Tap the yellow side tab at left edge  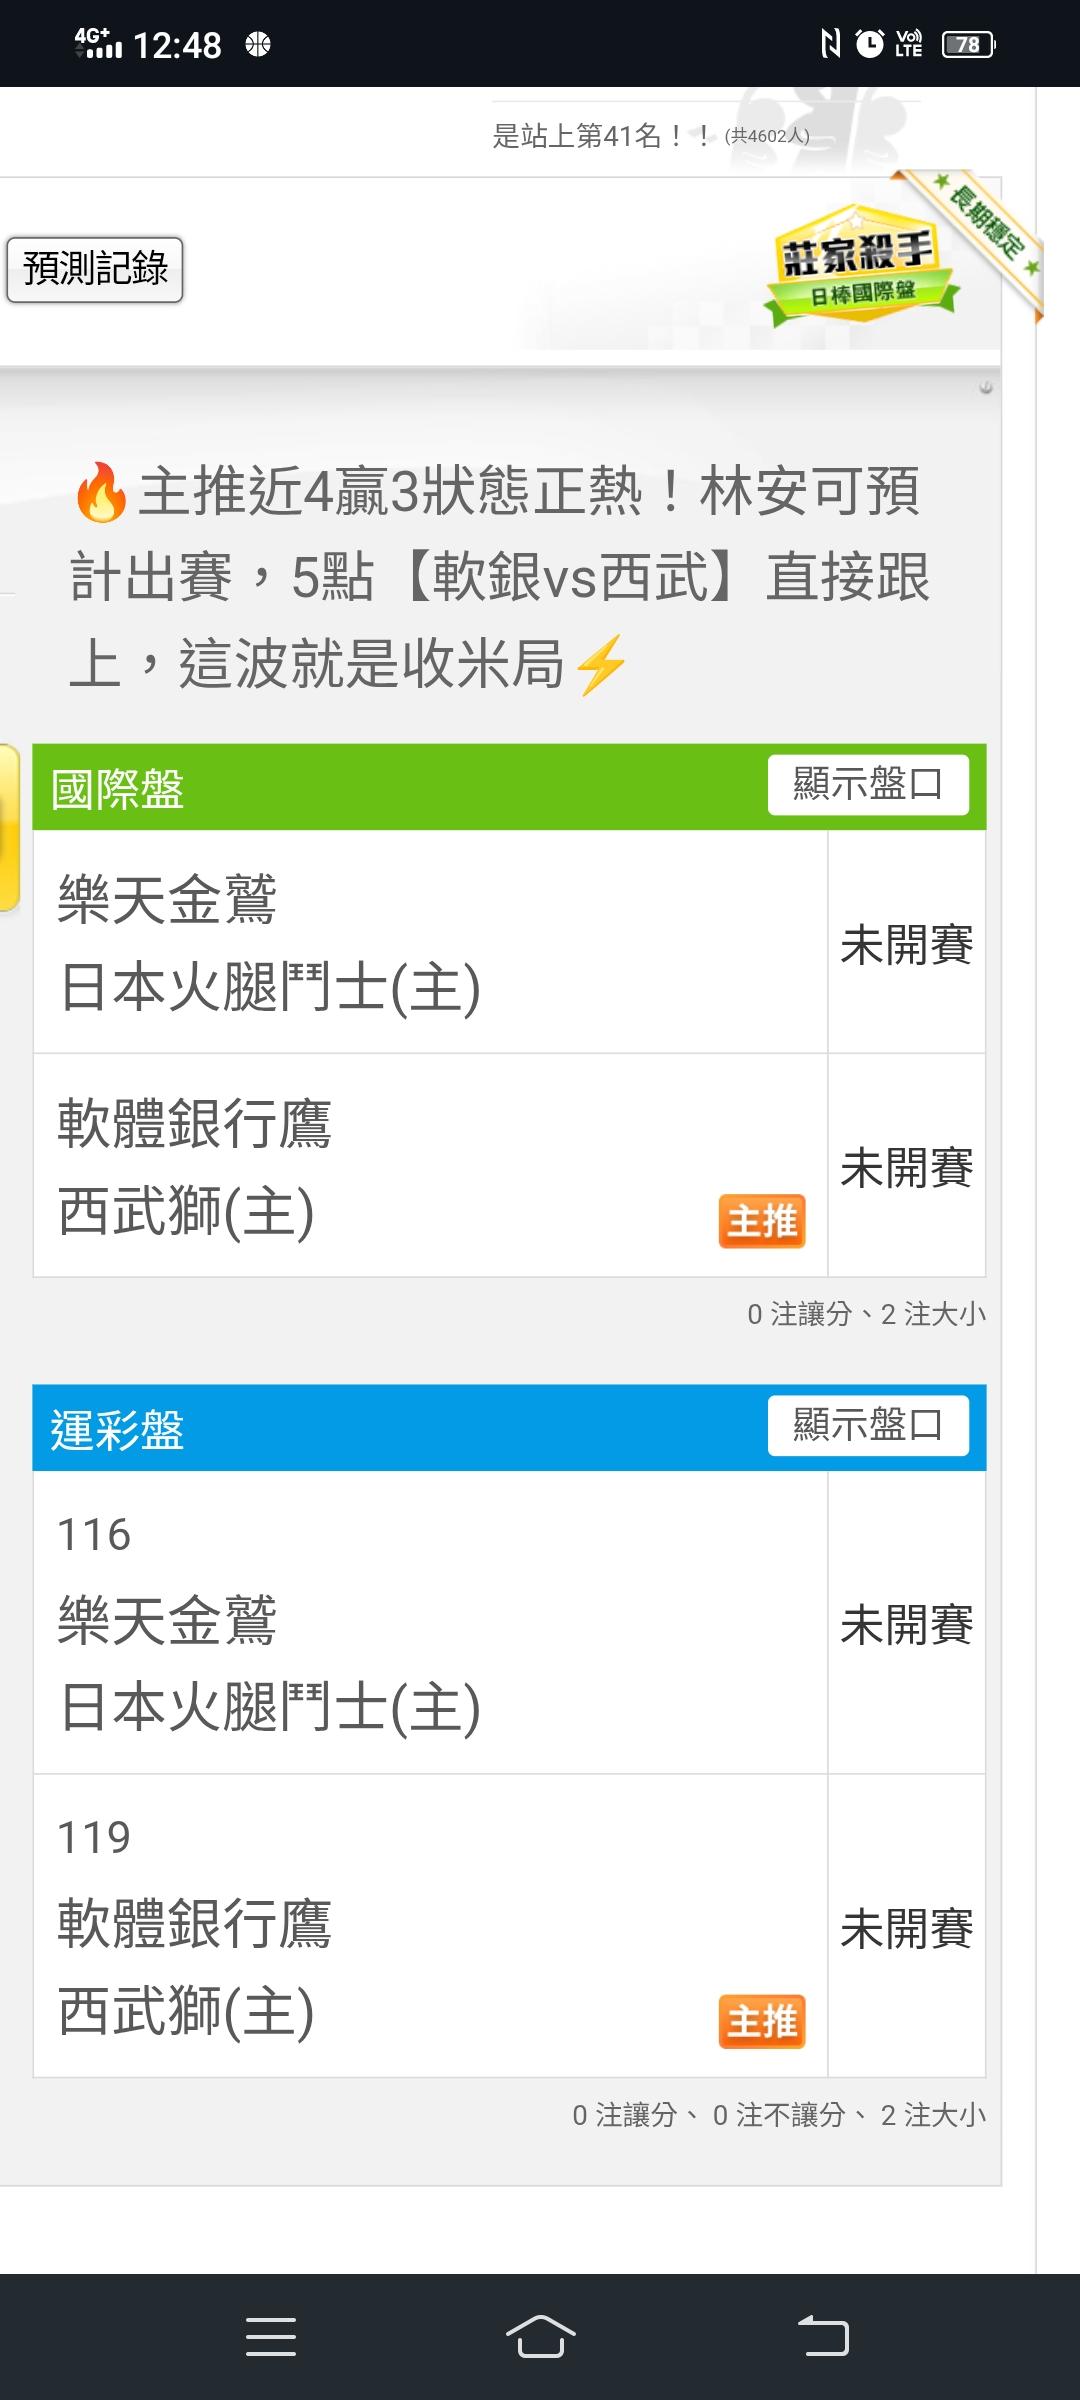click(8, 827)
